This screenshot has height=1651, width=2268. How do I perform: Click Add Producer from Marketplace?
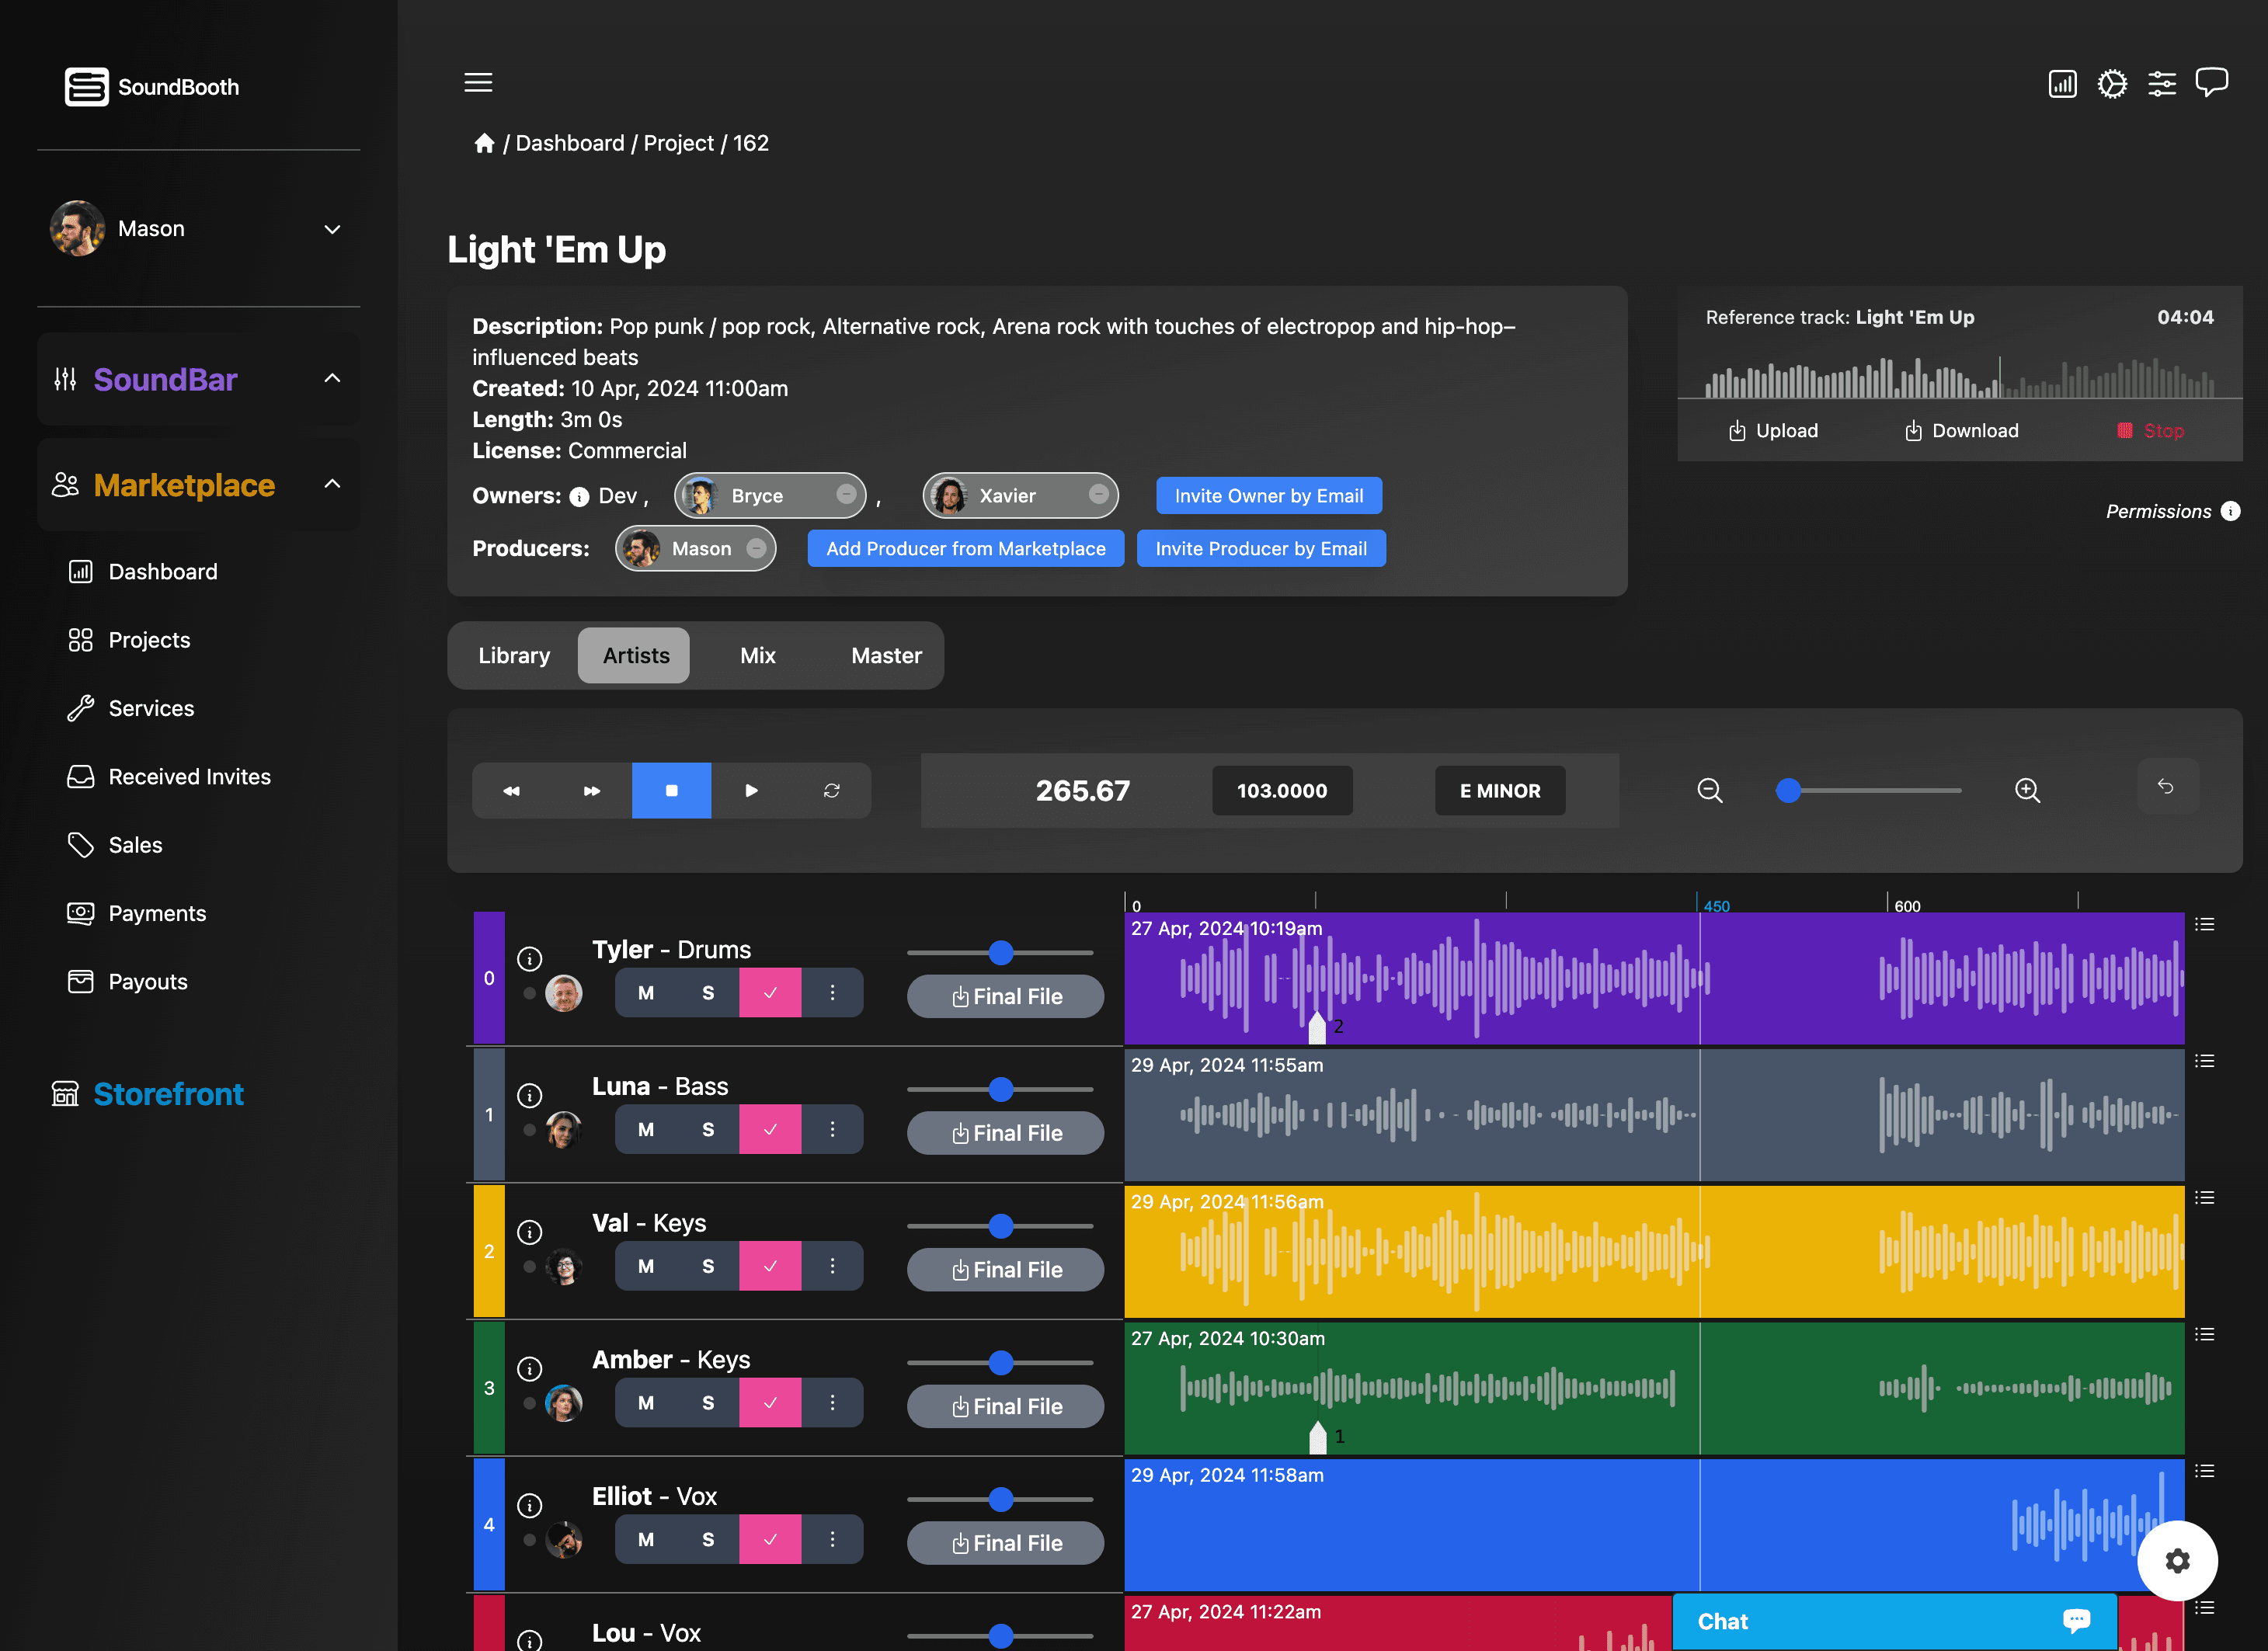coord(965,548)
